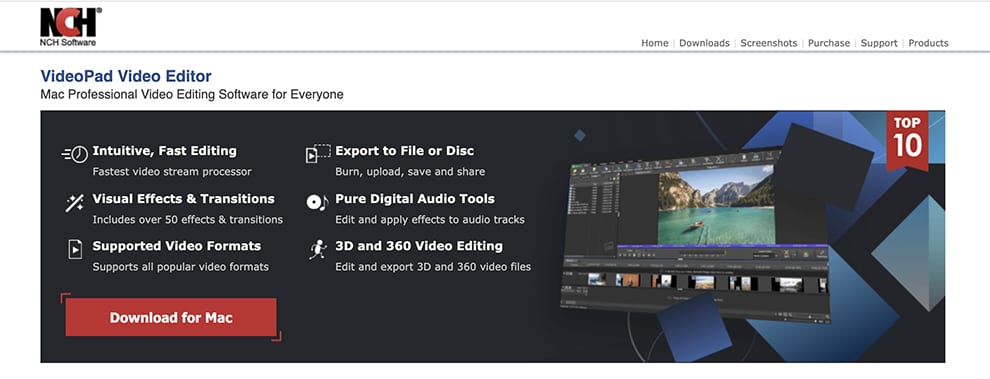The width and height of the screenshot is (990, 379).
Task: Click the Download for Mac button
Action: pos(171,317)
